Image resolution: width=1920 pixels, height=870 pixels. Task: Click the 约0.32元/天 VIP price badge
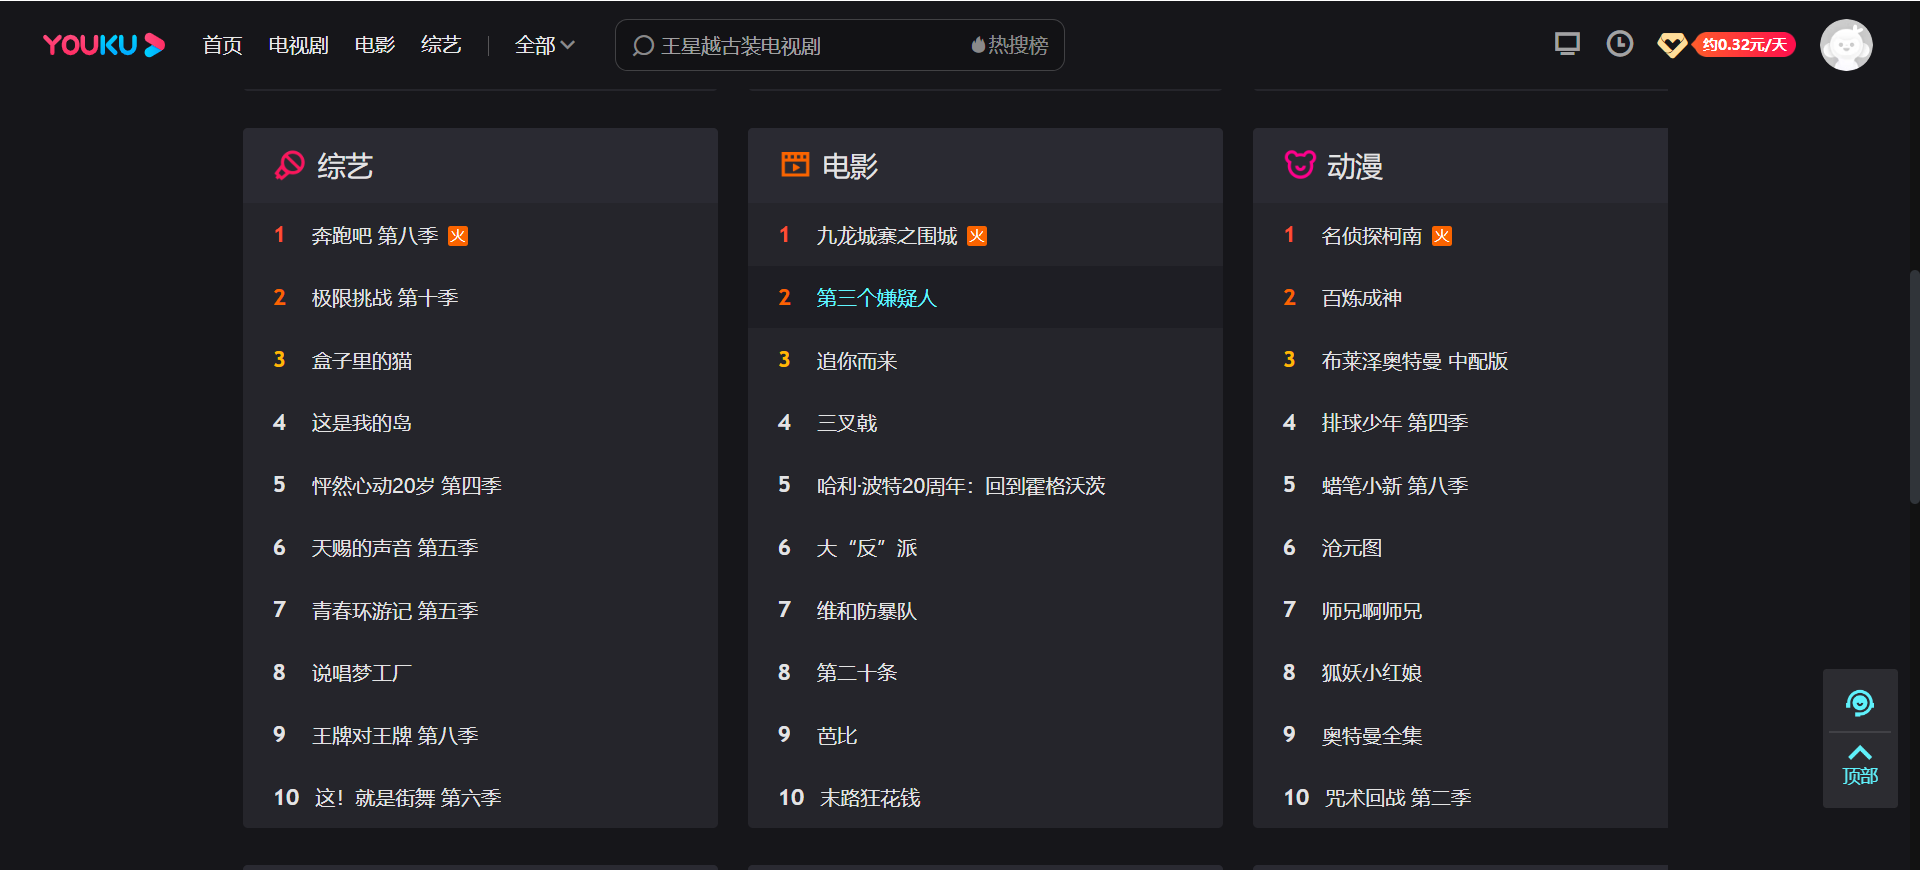1744,45
